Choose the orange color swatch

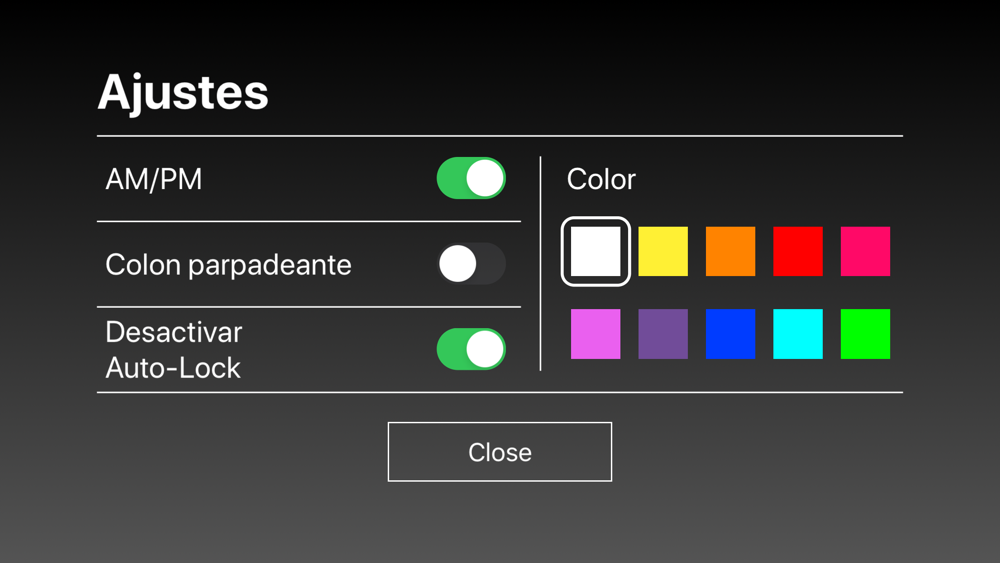tap(730, 251)
